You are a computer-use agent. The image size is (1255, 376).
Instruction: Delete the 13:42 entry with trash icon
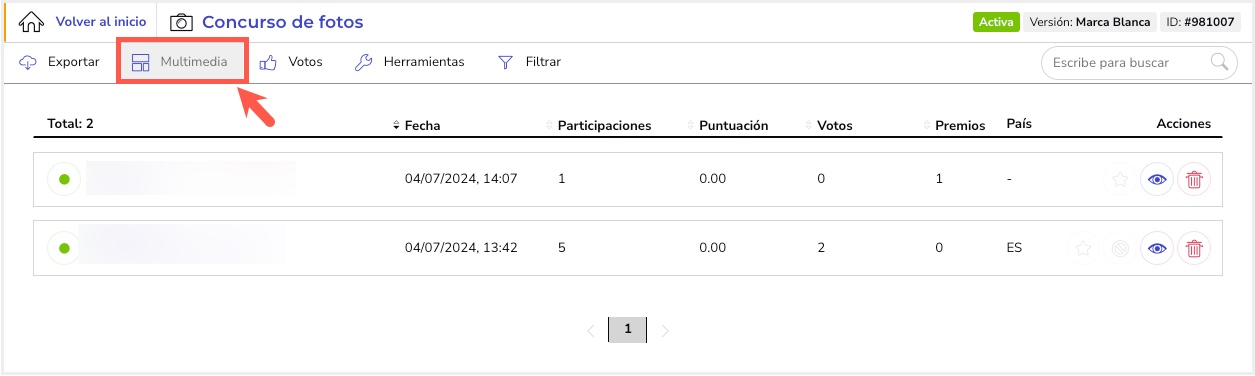click(1194, 248)
